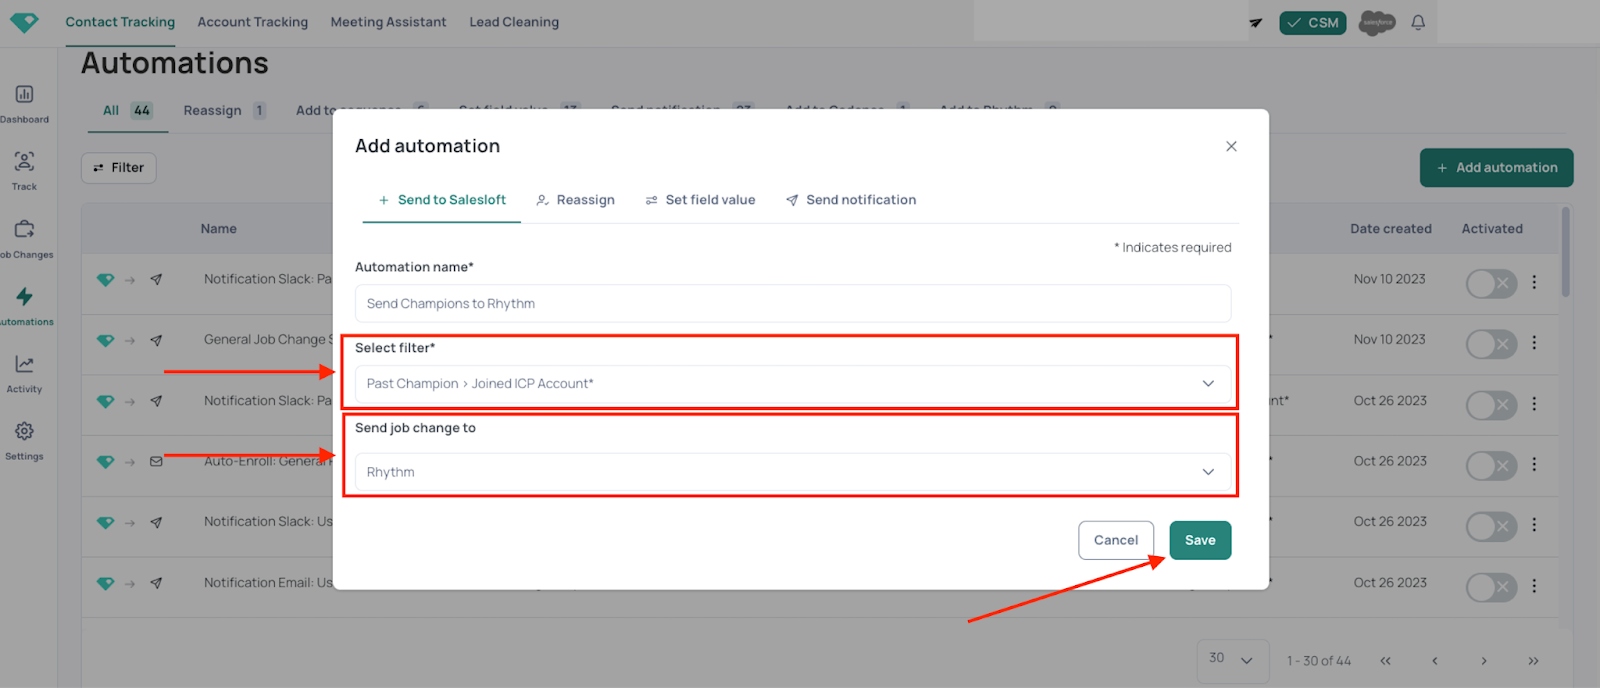Open the Lead Cleaning tab

tap(514, 22)
